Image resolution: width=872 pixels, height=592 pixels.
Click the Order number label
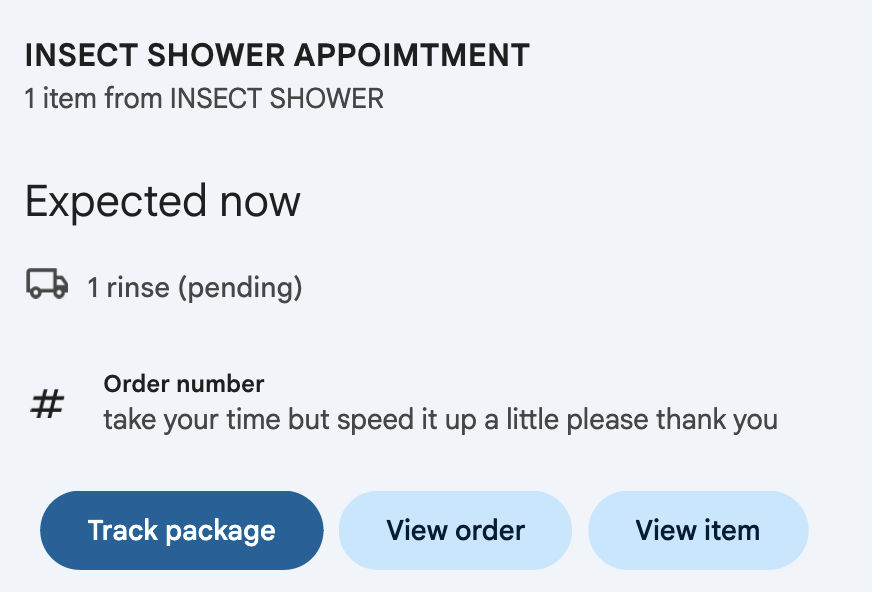click(183, 384)
